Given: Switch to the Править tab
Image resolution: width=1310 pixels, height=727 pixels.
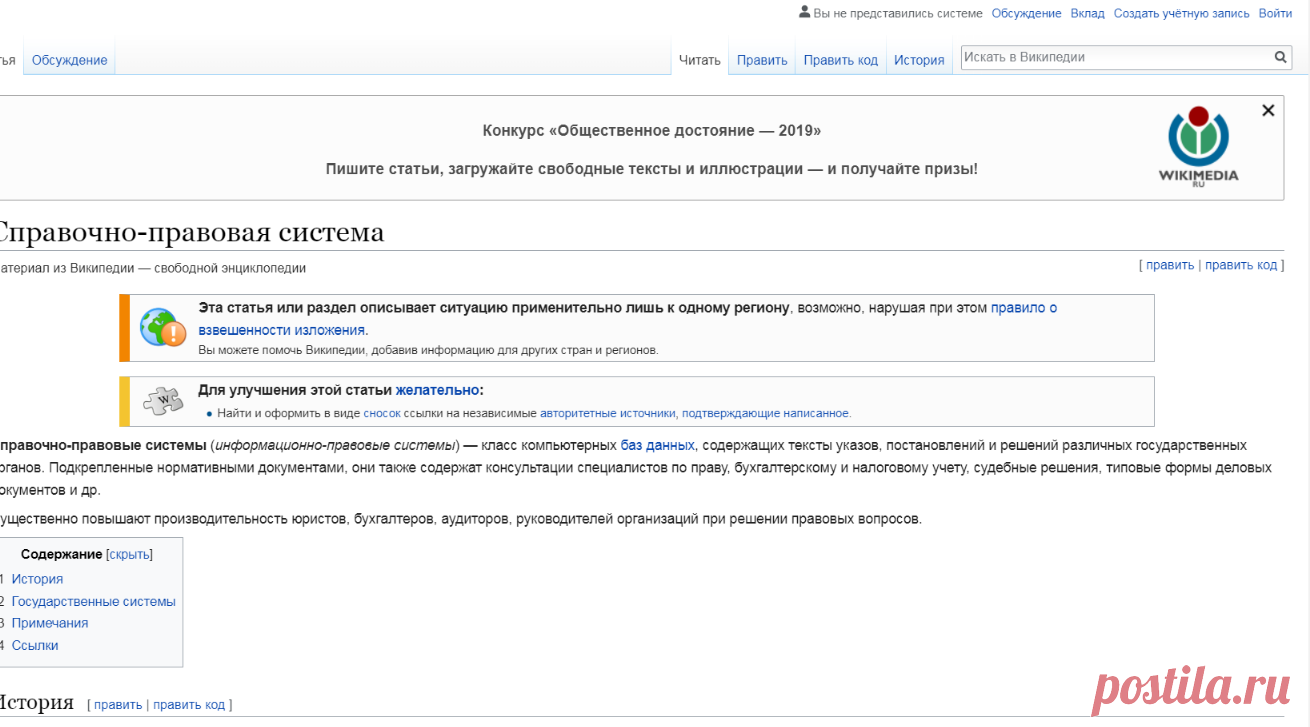Looking at the screenshot, I should coord(762,60).
